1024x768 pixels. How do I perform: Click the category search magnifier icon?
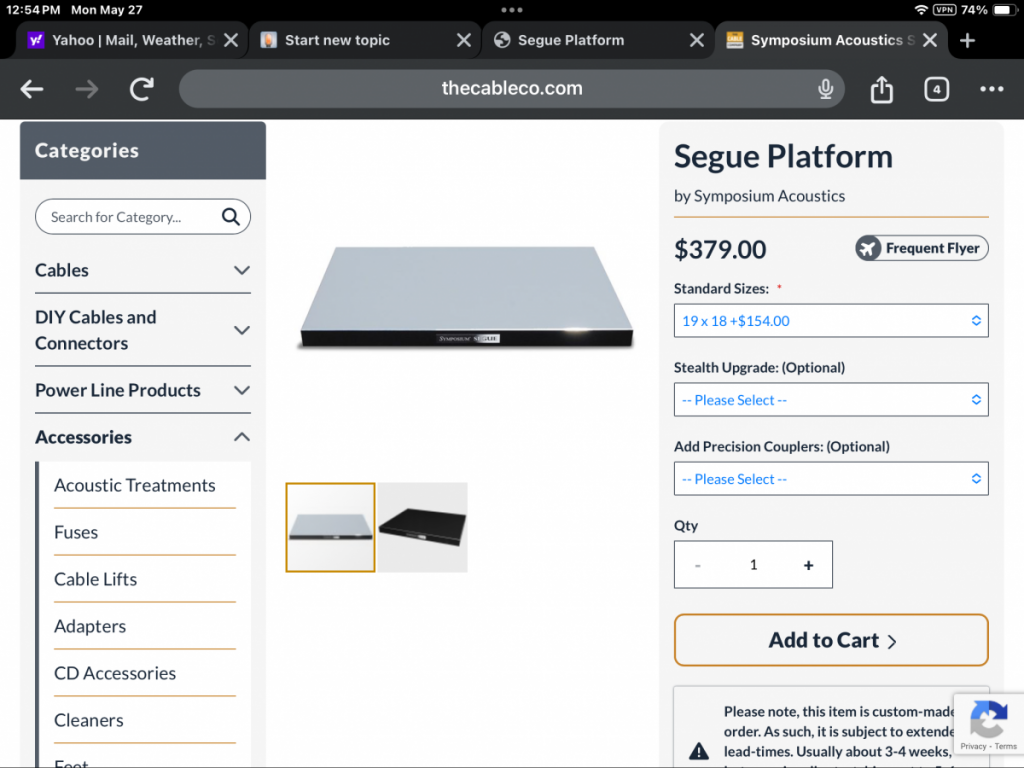(x=231, y=217)
